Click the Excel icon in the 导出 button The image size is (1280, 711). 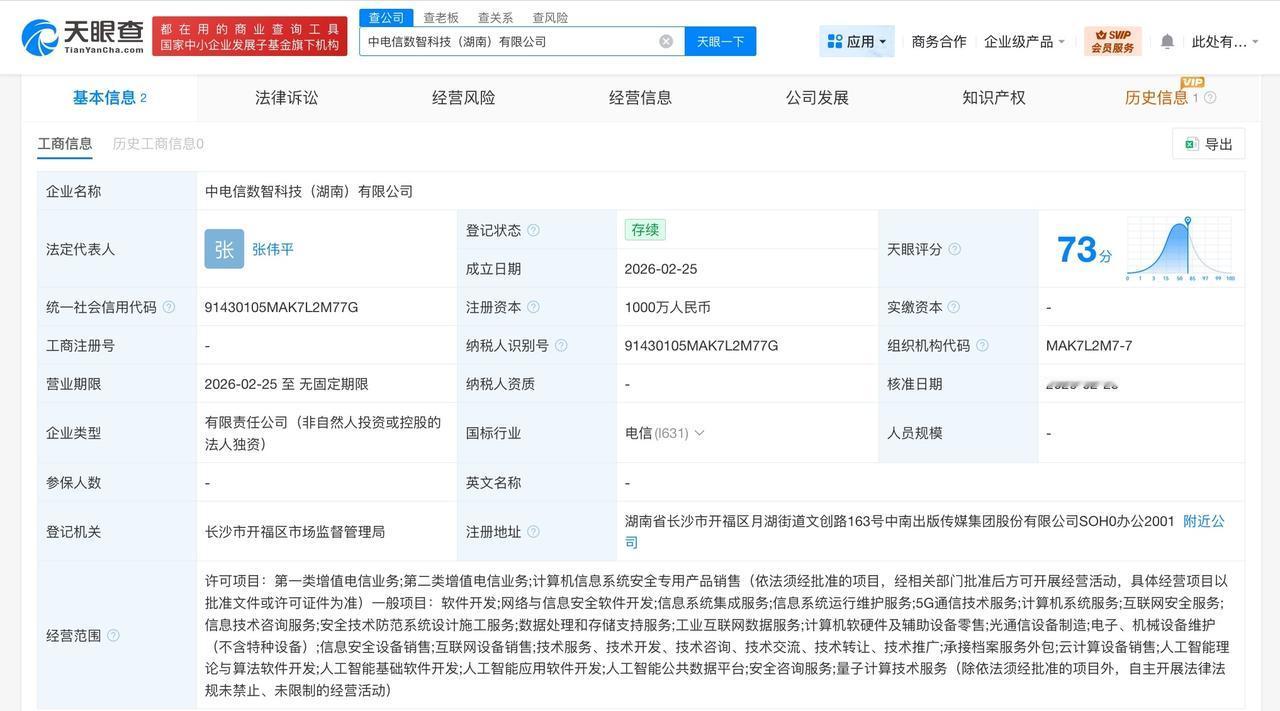(1191, 143)
